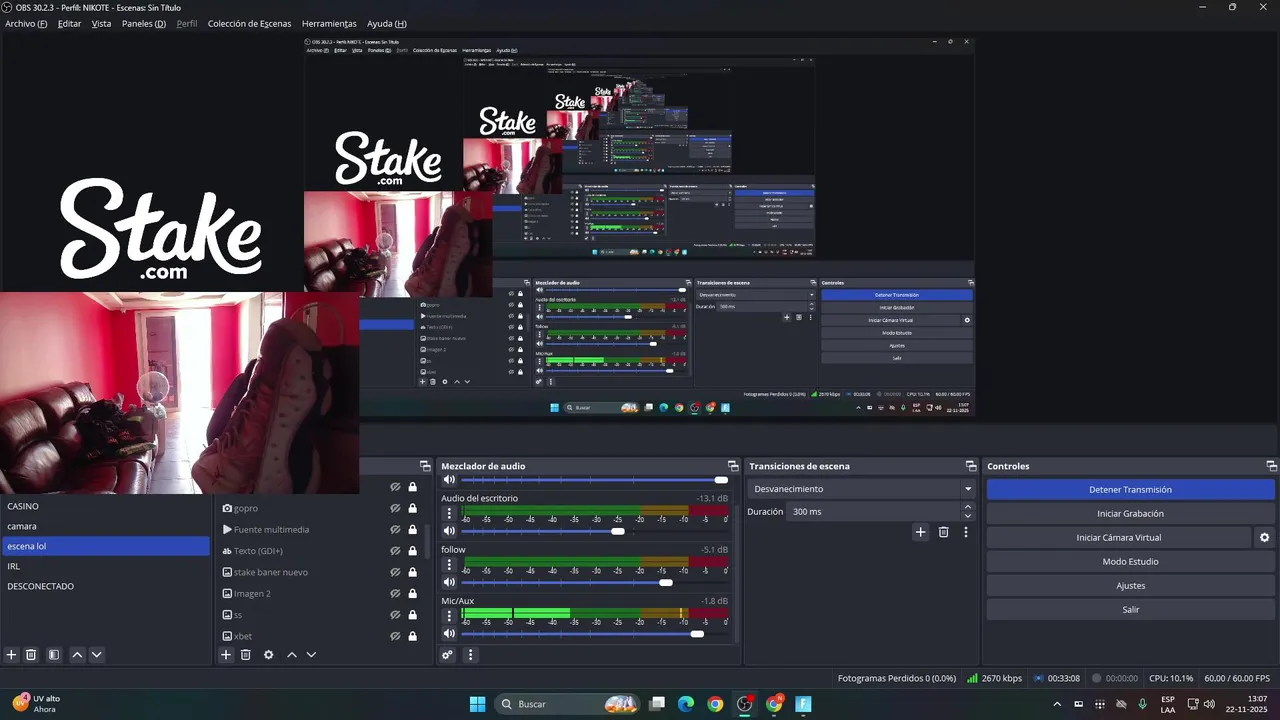
Task: Open the Herramientas menu
Action: [329, 23]
